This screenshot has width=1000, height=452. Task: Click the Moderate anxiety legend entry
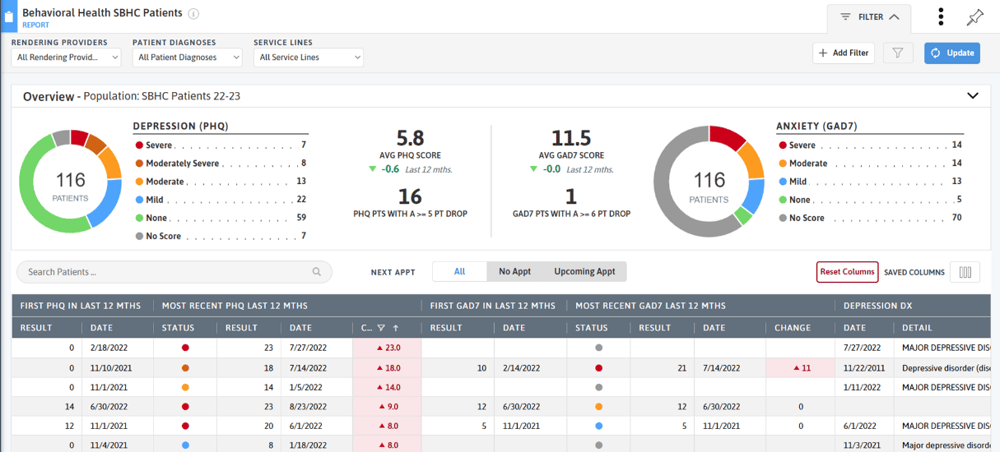pos(869,163)
